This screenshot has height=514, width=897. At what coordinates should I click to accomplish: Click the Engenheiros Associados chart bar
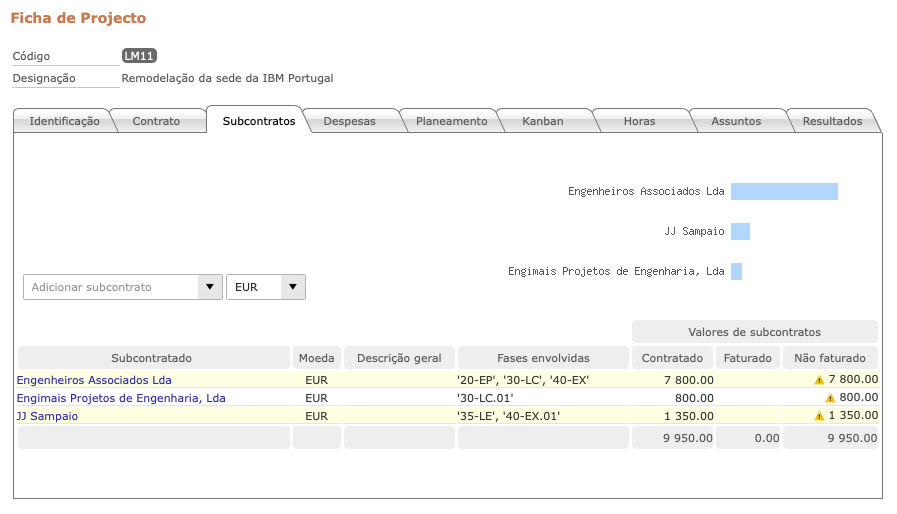point(783,191)
